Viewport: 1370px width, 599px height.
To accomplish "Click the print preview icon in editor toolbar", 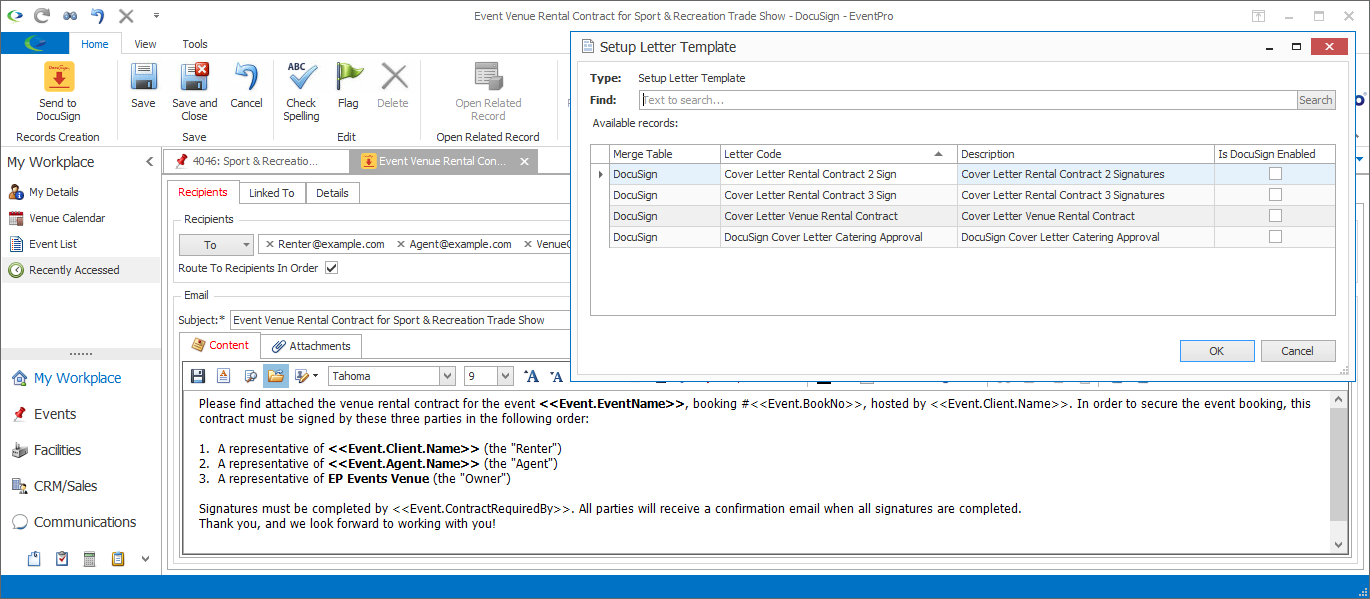I will click(x=250, y=376).
